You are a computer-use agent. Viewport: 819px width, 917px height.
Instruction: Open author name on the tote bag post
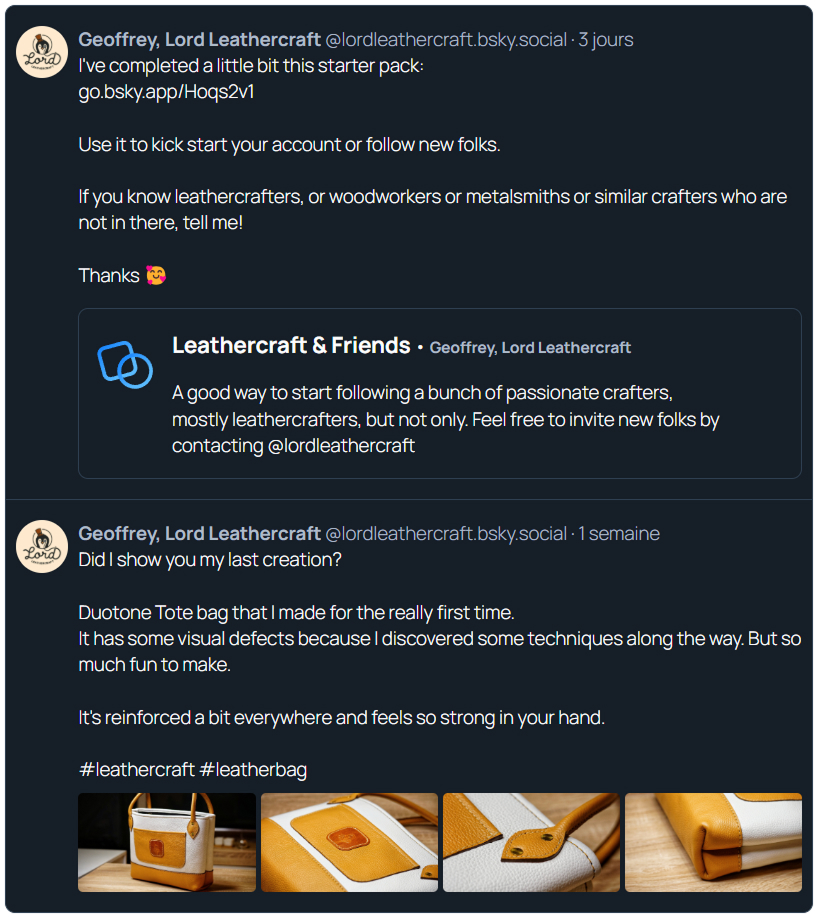[200, 534]
